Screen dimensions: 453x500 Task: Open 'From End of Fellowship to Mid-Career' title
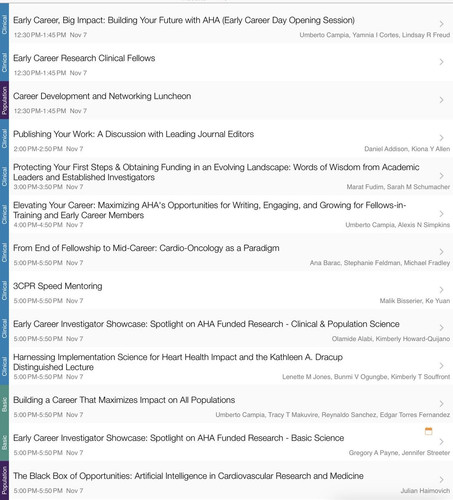click(x=146, y=248)
